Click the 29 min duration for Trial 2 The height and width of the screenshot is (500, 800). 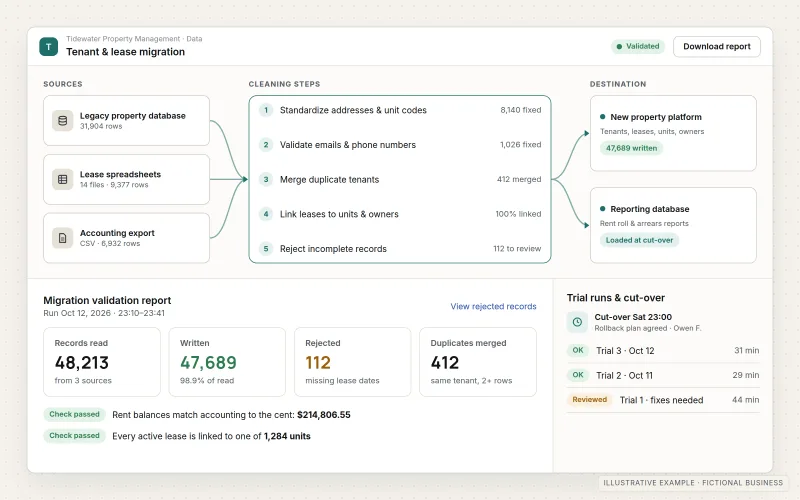coord(746,375)
